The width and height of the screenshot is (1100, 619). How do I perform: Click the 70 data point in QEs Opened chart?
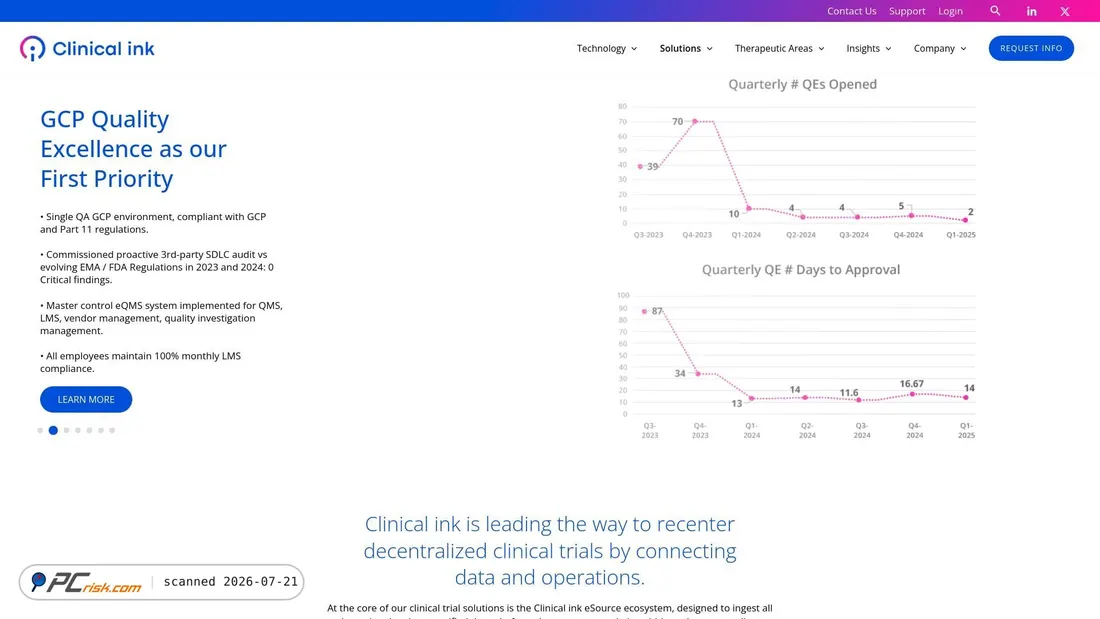pyautogui.click(x=695, y=121)
